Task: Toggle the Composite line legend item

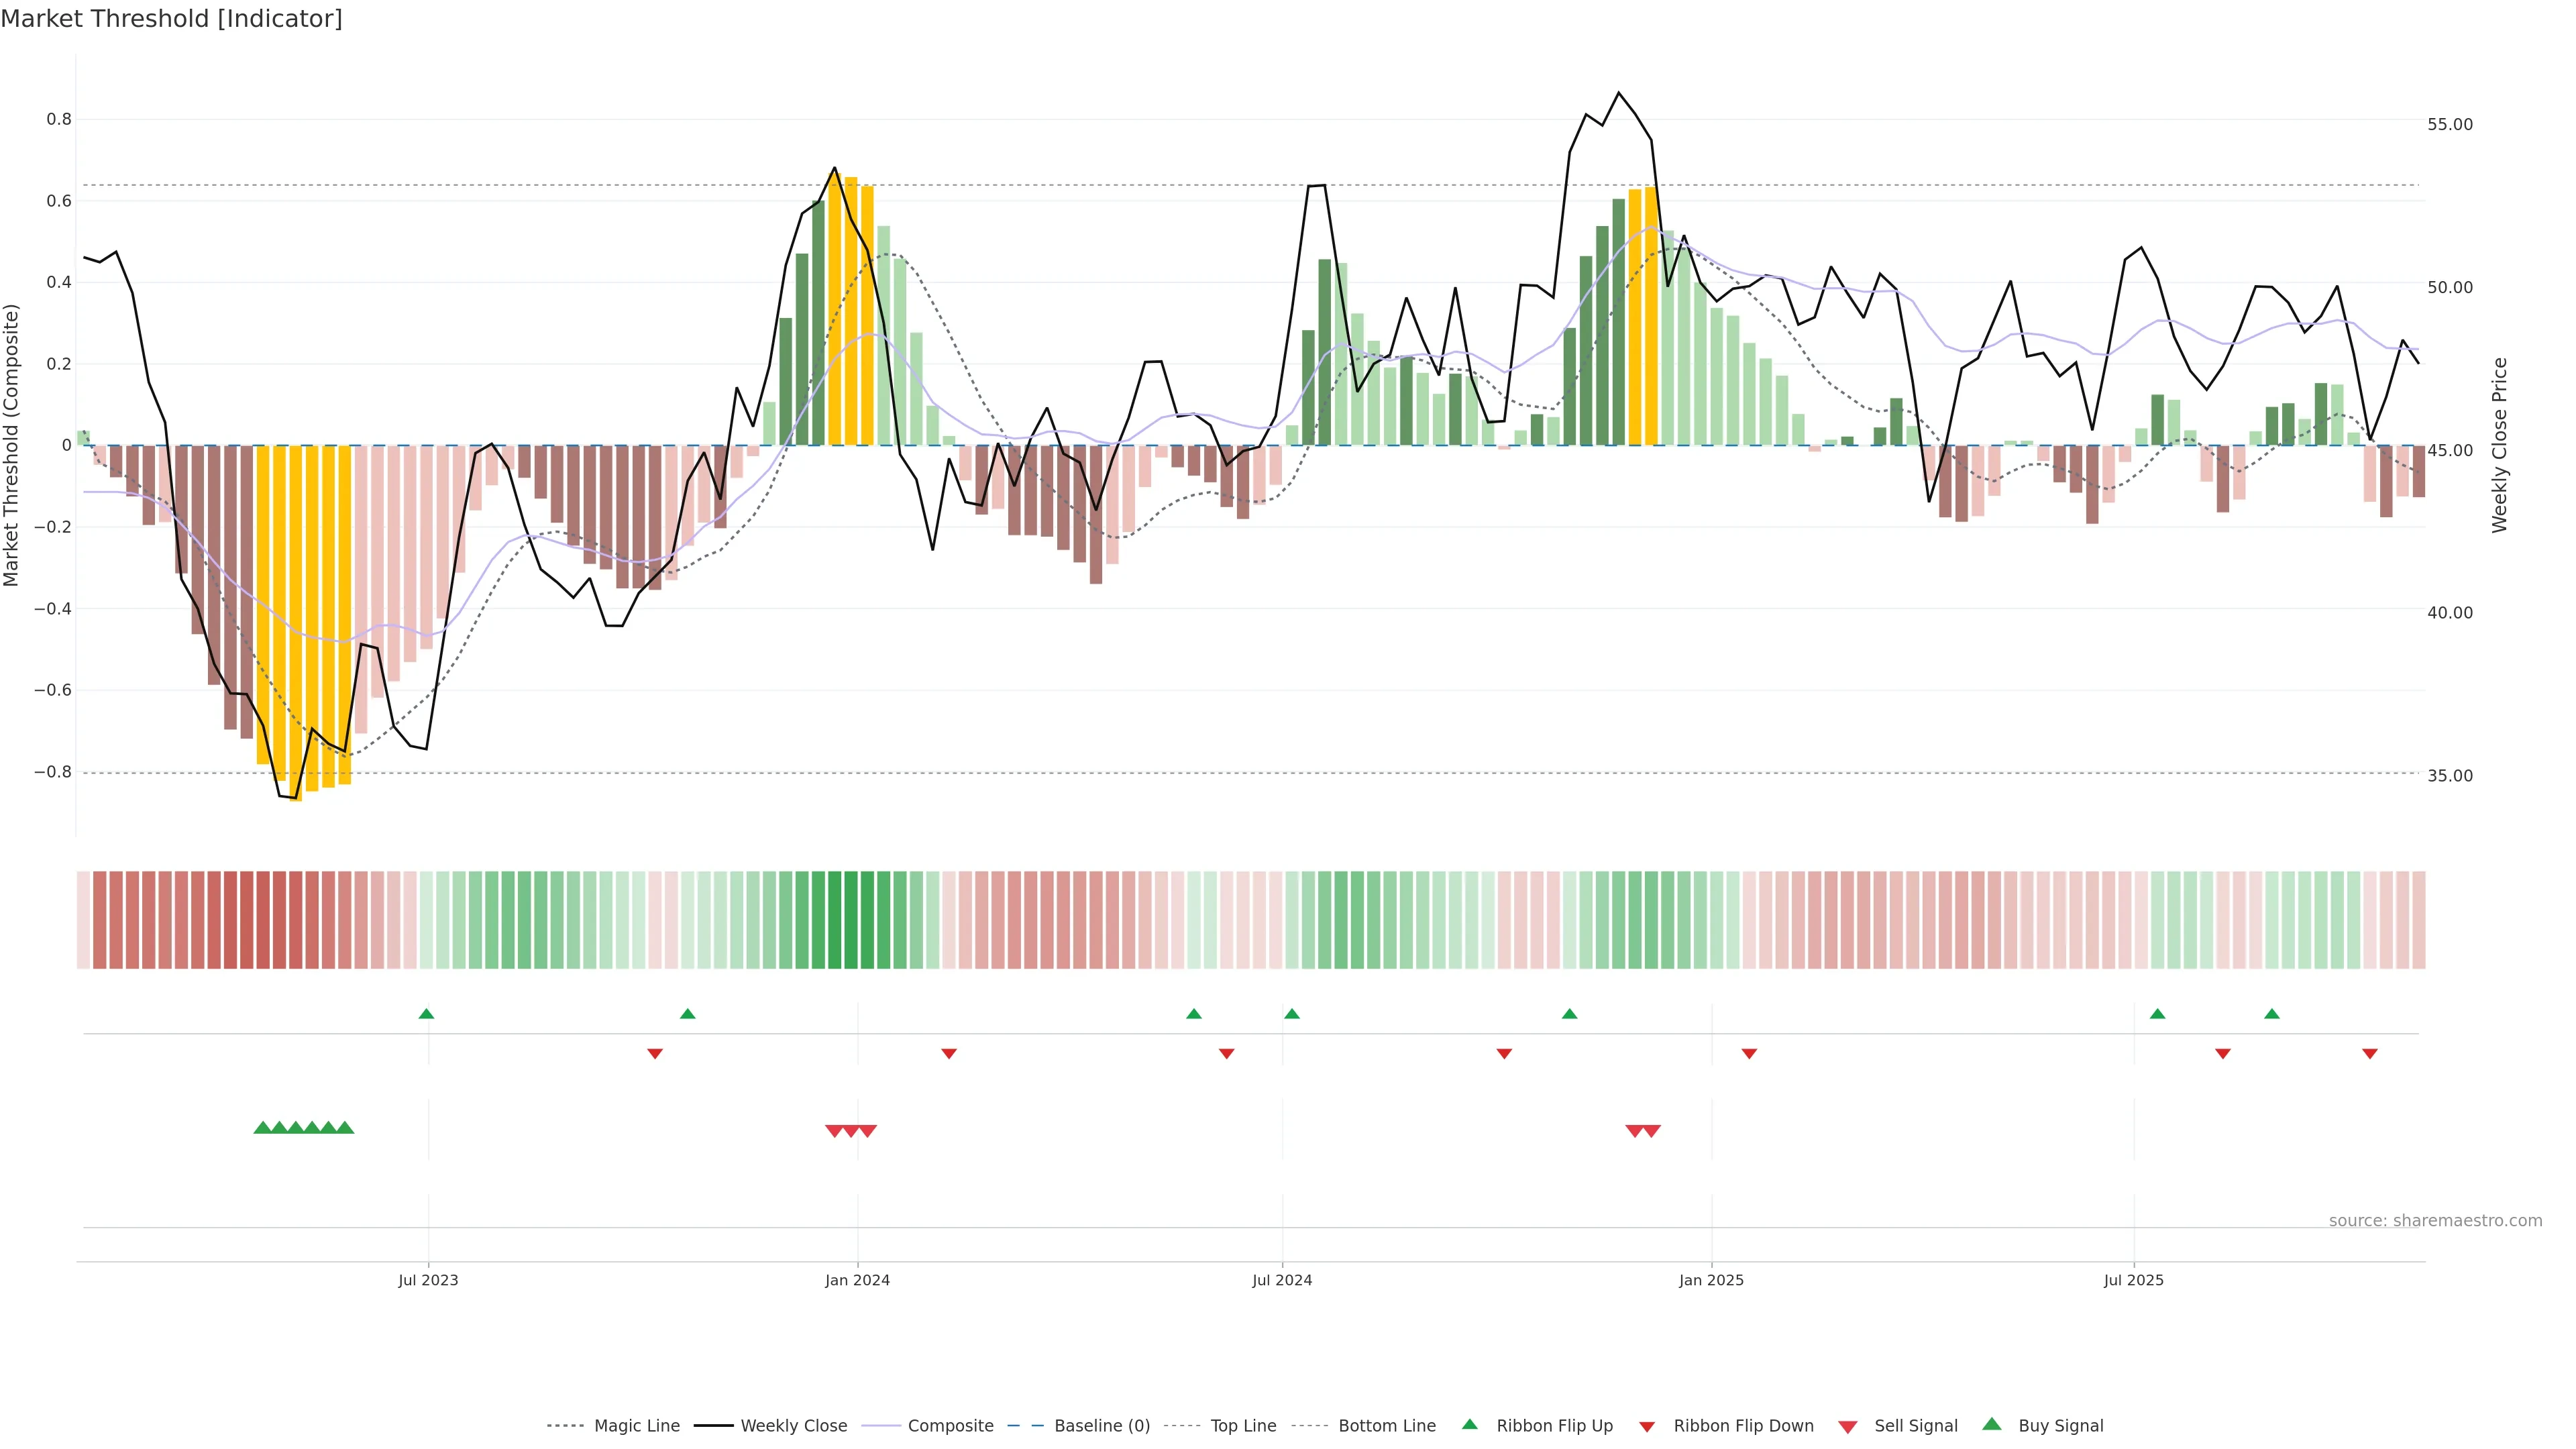Action: tap(950, 1426)
